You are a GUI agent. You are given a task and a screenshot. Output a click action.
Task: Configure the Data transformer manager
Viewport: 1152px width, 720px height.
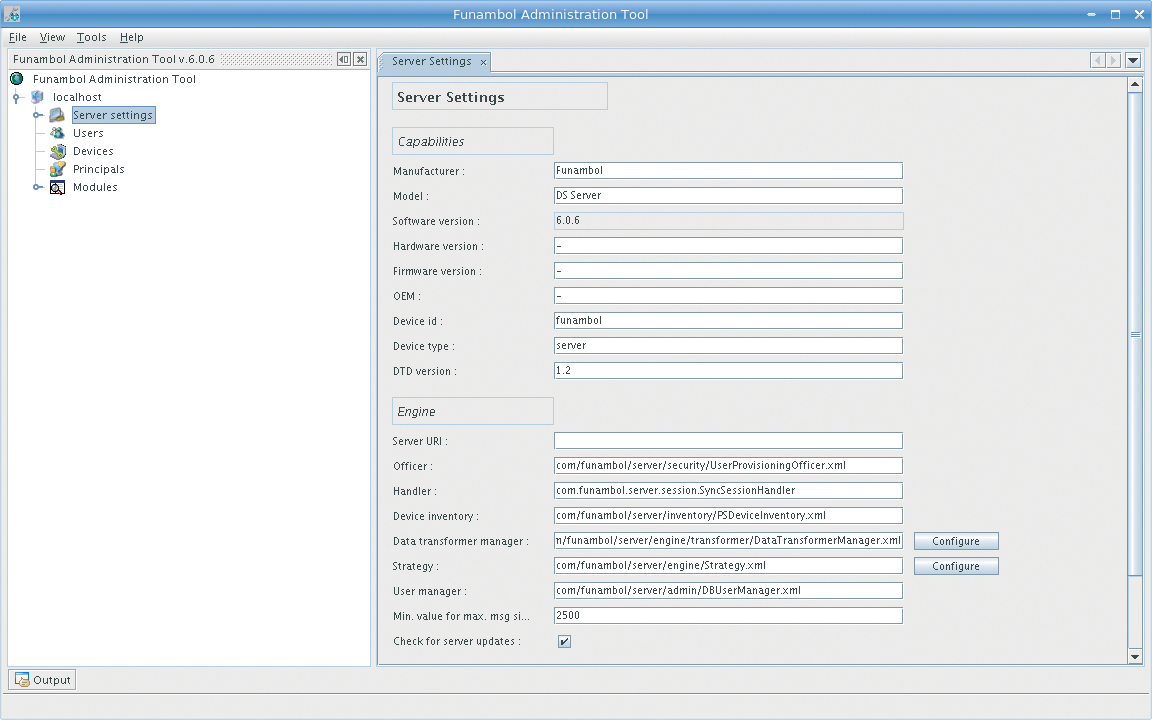pyautogui.click(x=956, y=541)
